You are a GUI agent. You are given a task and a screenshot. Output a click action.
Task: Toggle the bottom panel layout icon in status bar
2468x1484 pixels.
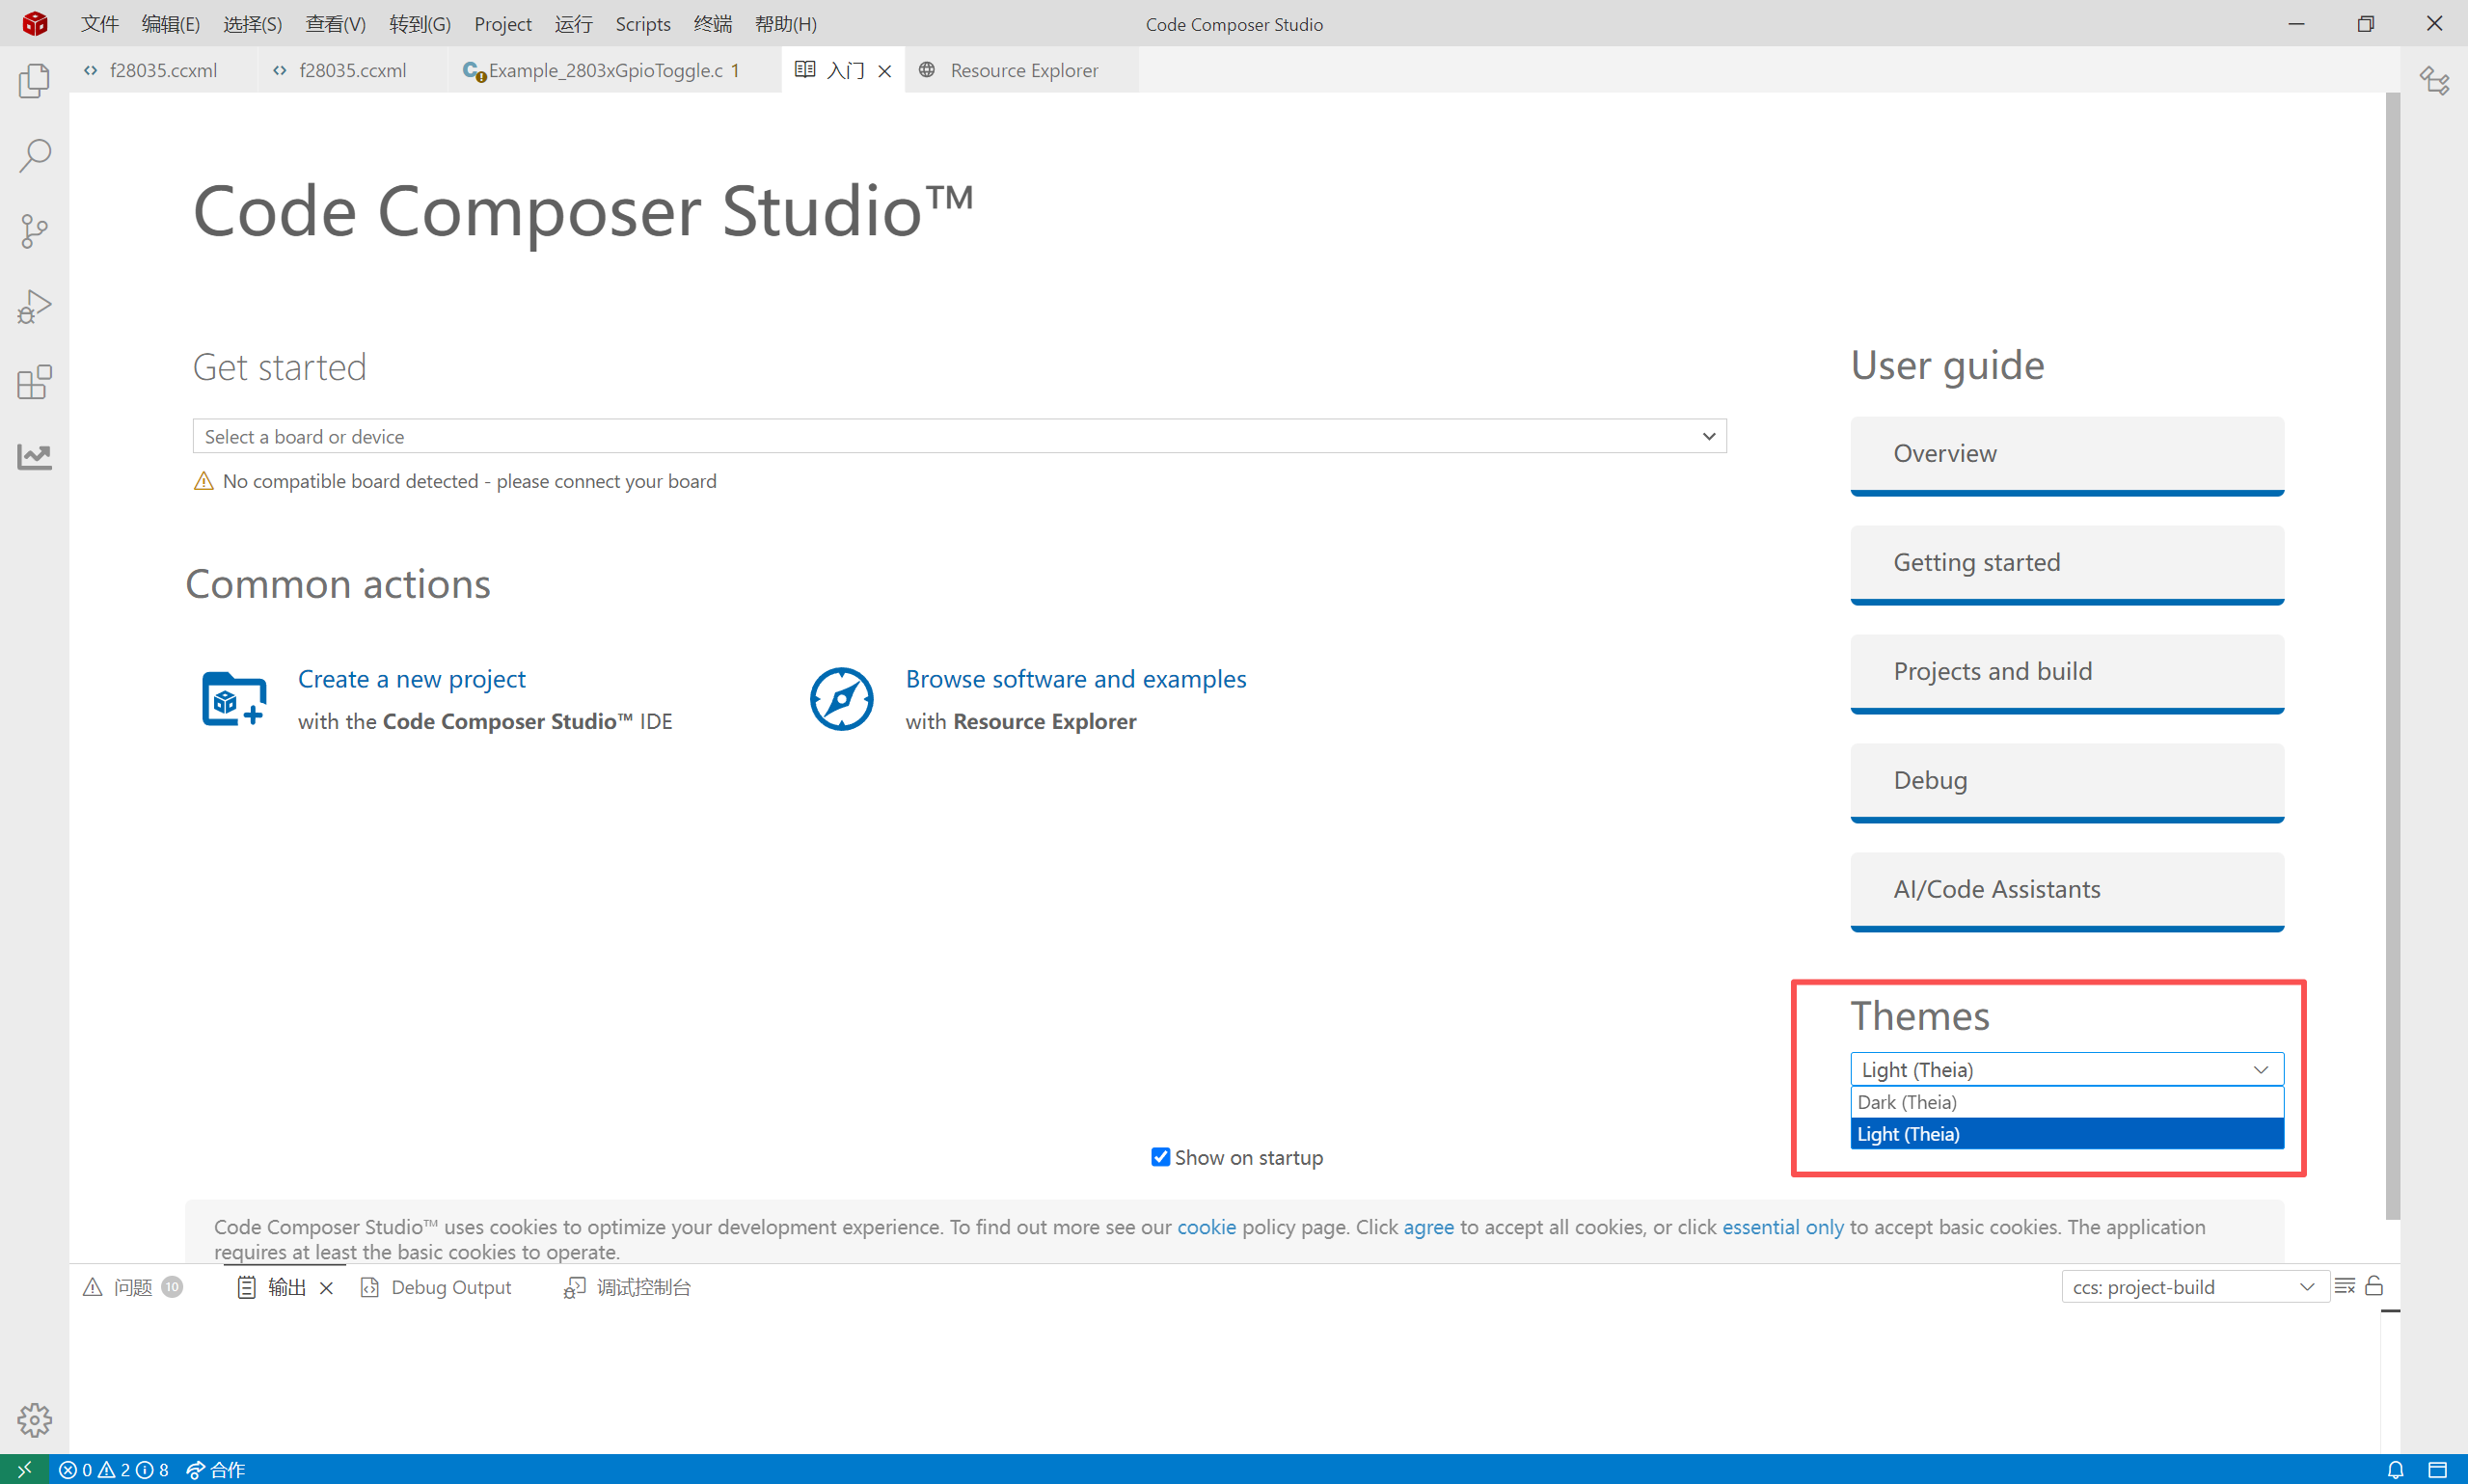[2437, 1469]
